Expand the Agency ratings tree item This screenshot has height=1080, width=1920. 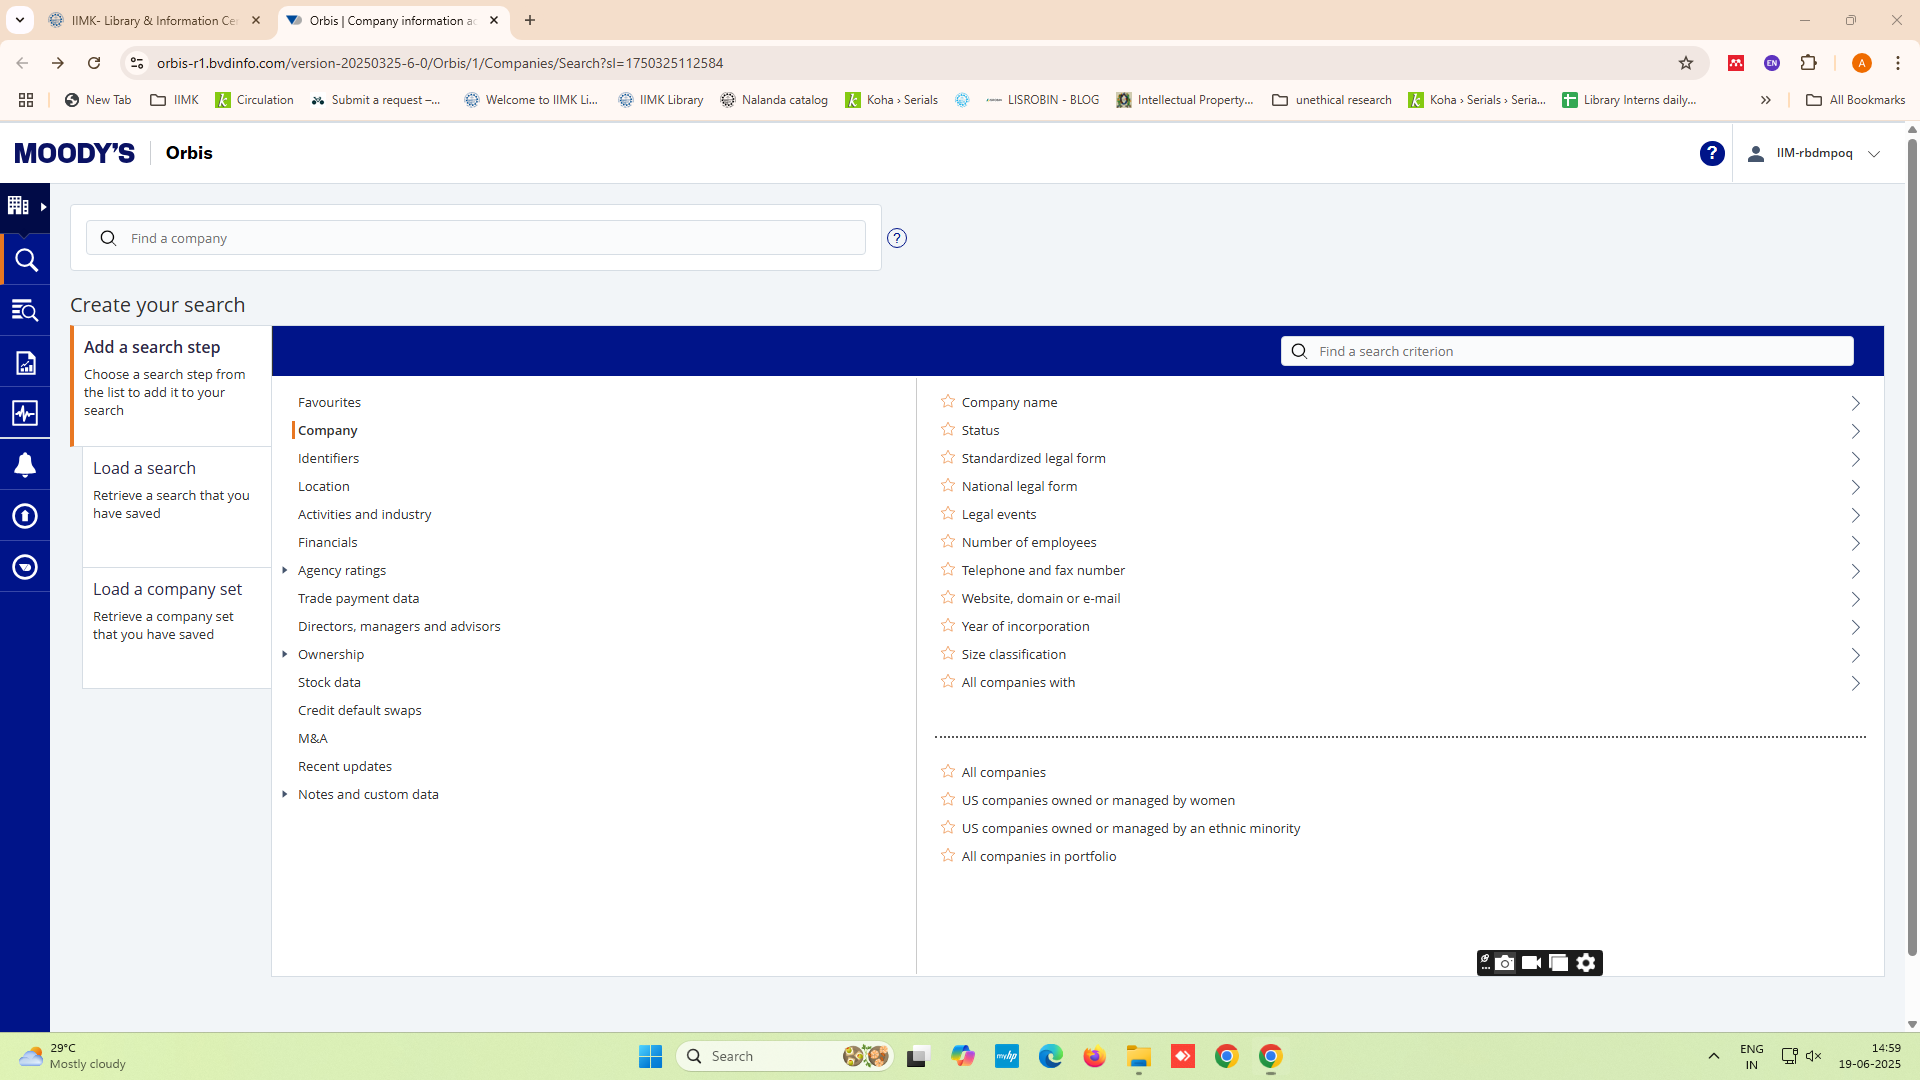coord(285,570)
